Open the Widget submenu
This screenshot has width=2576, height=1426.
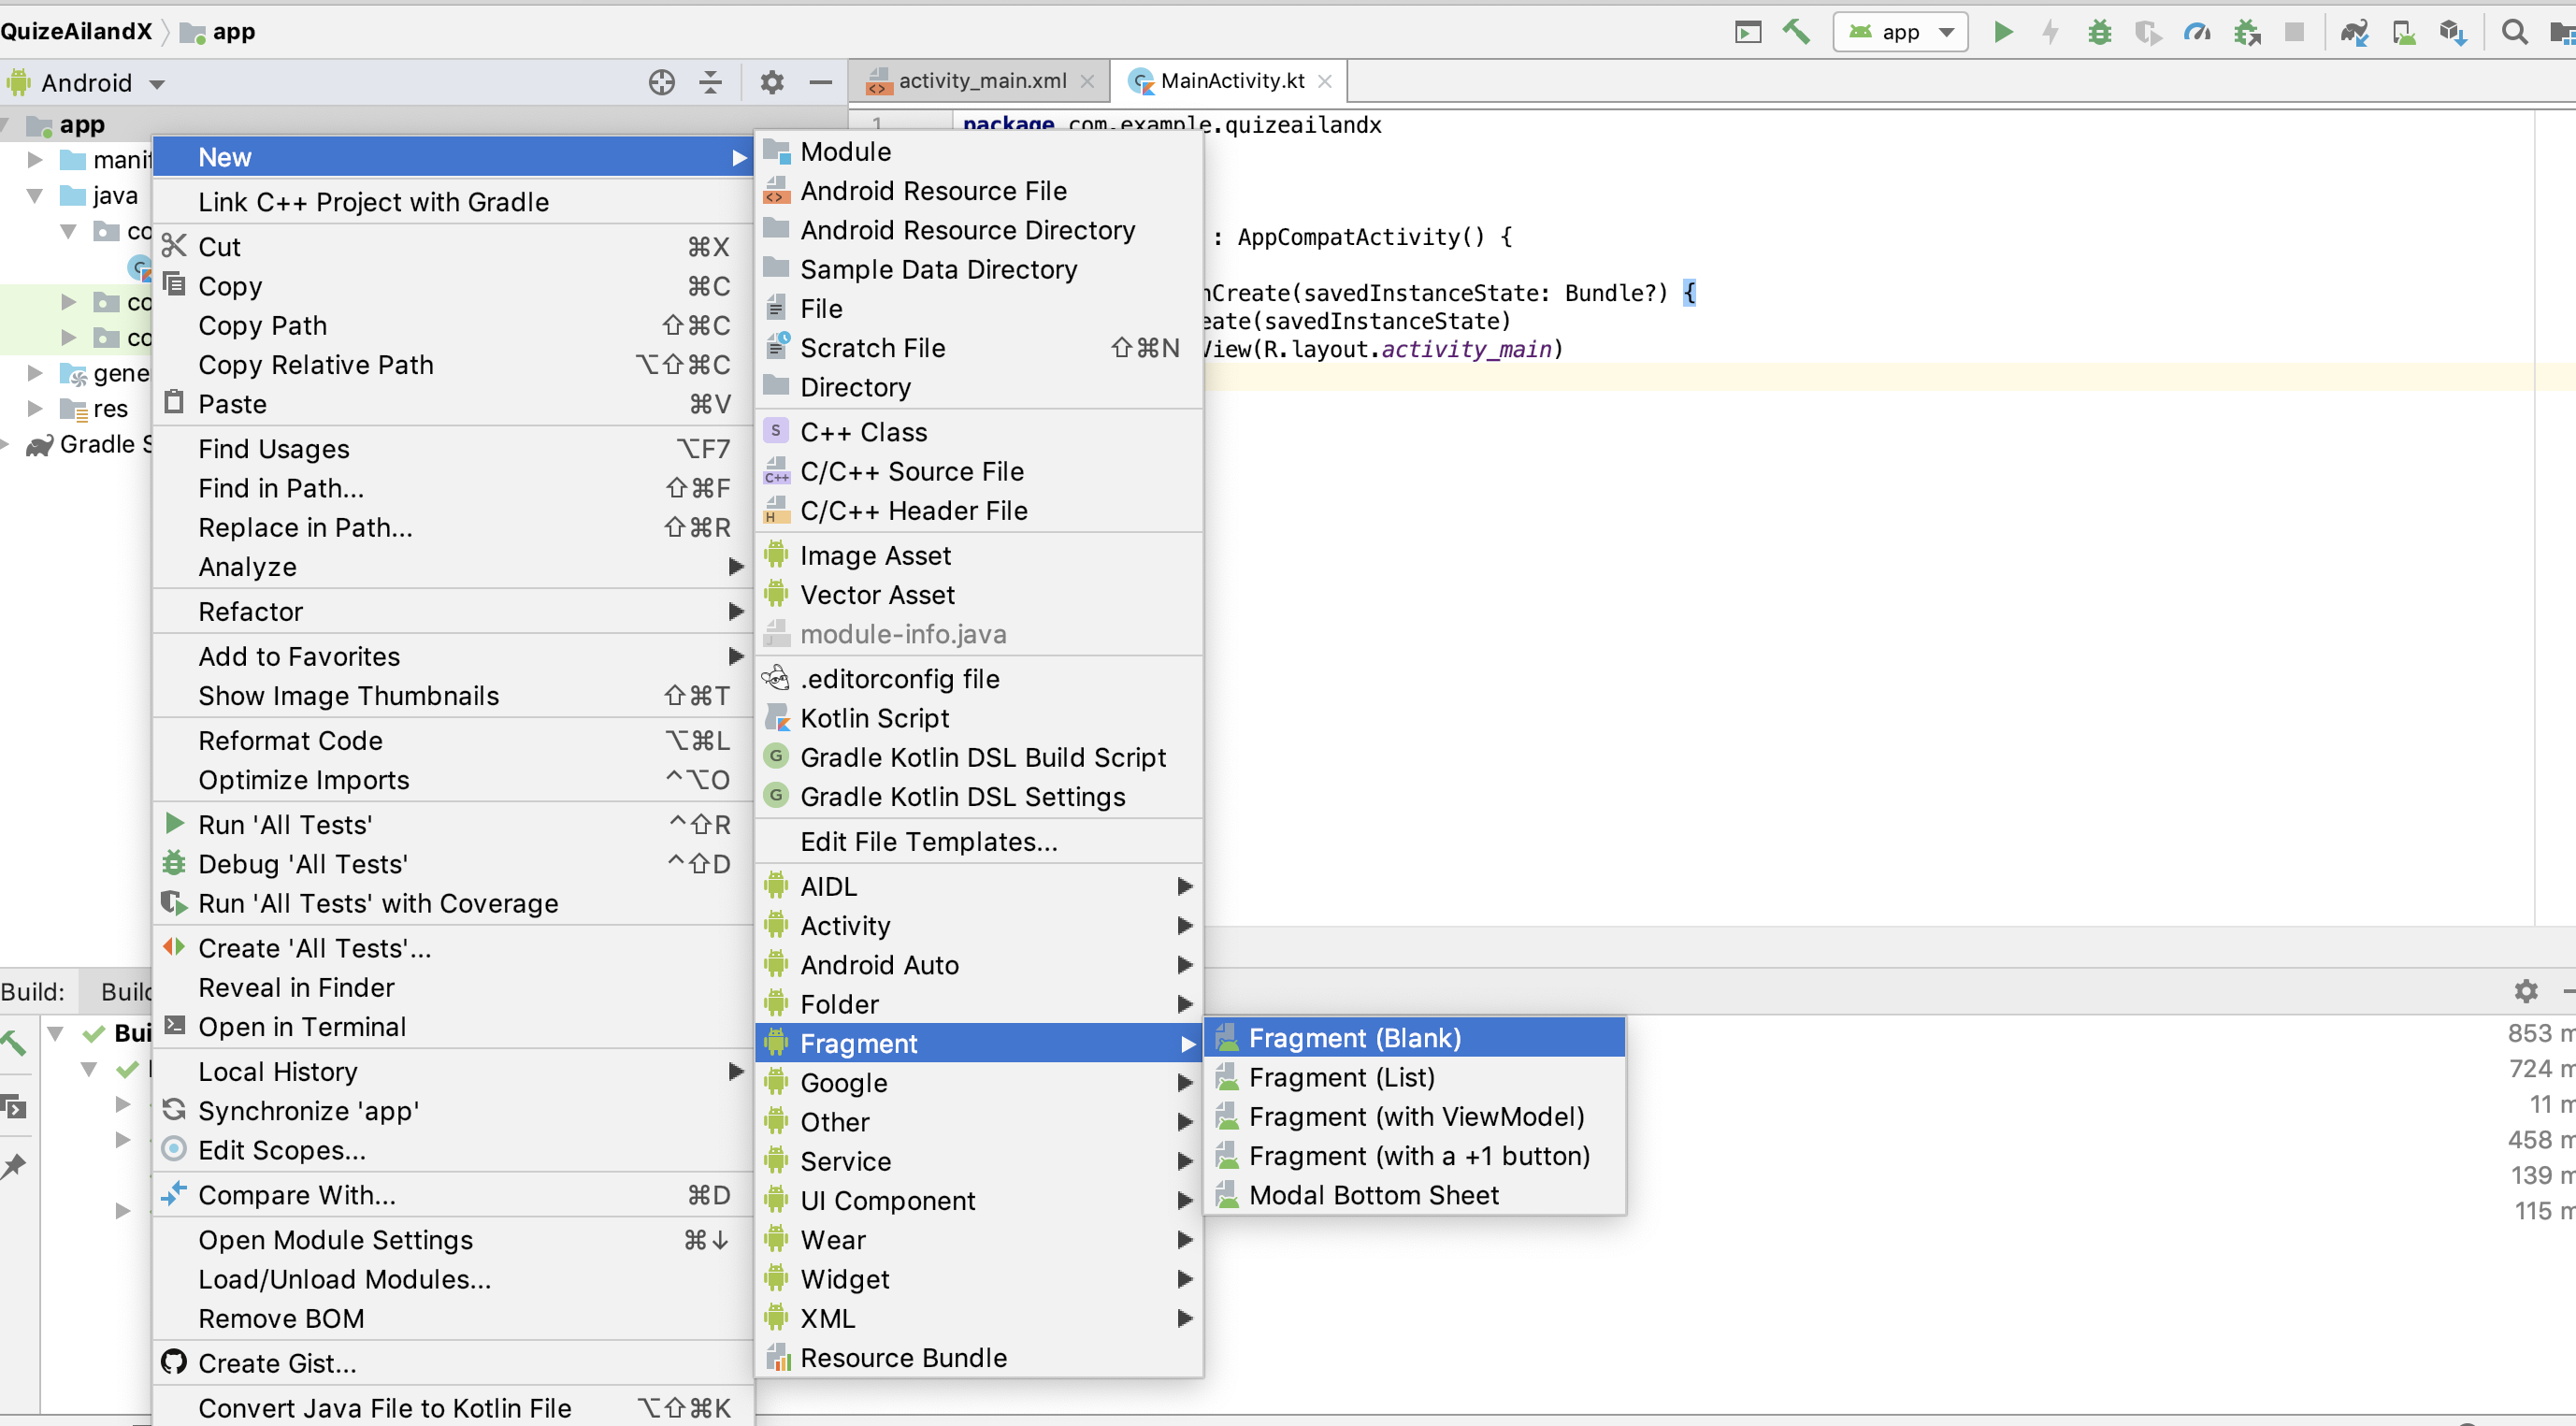tap(979, 1278)
